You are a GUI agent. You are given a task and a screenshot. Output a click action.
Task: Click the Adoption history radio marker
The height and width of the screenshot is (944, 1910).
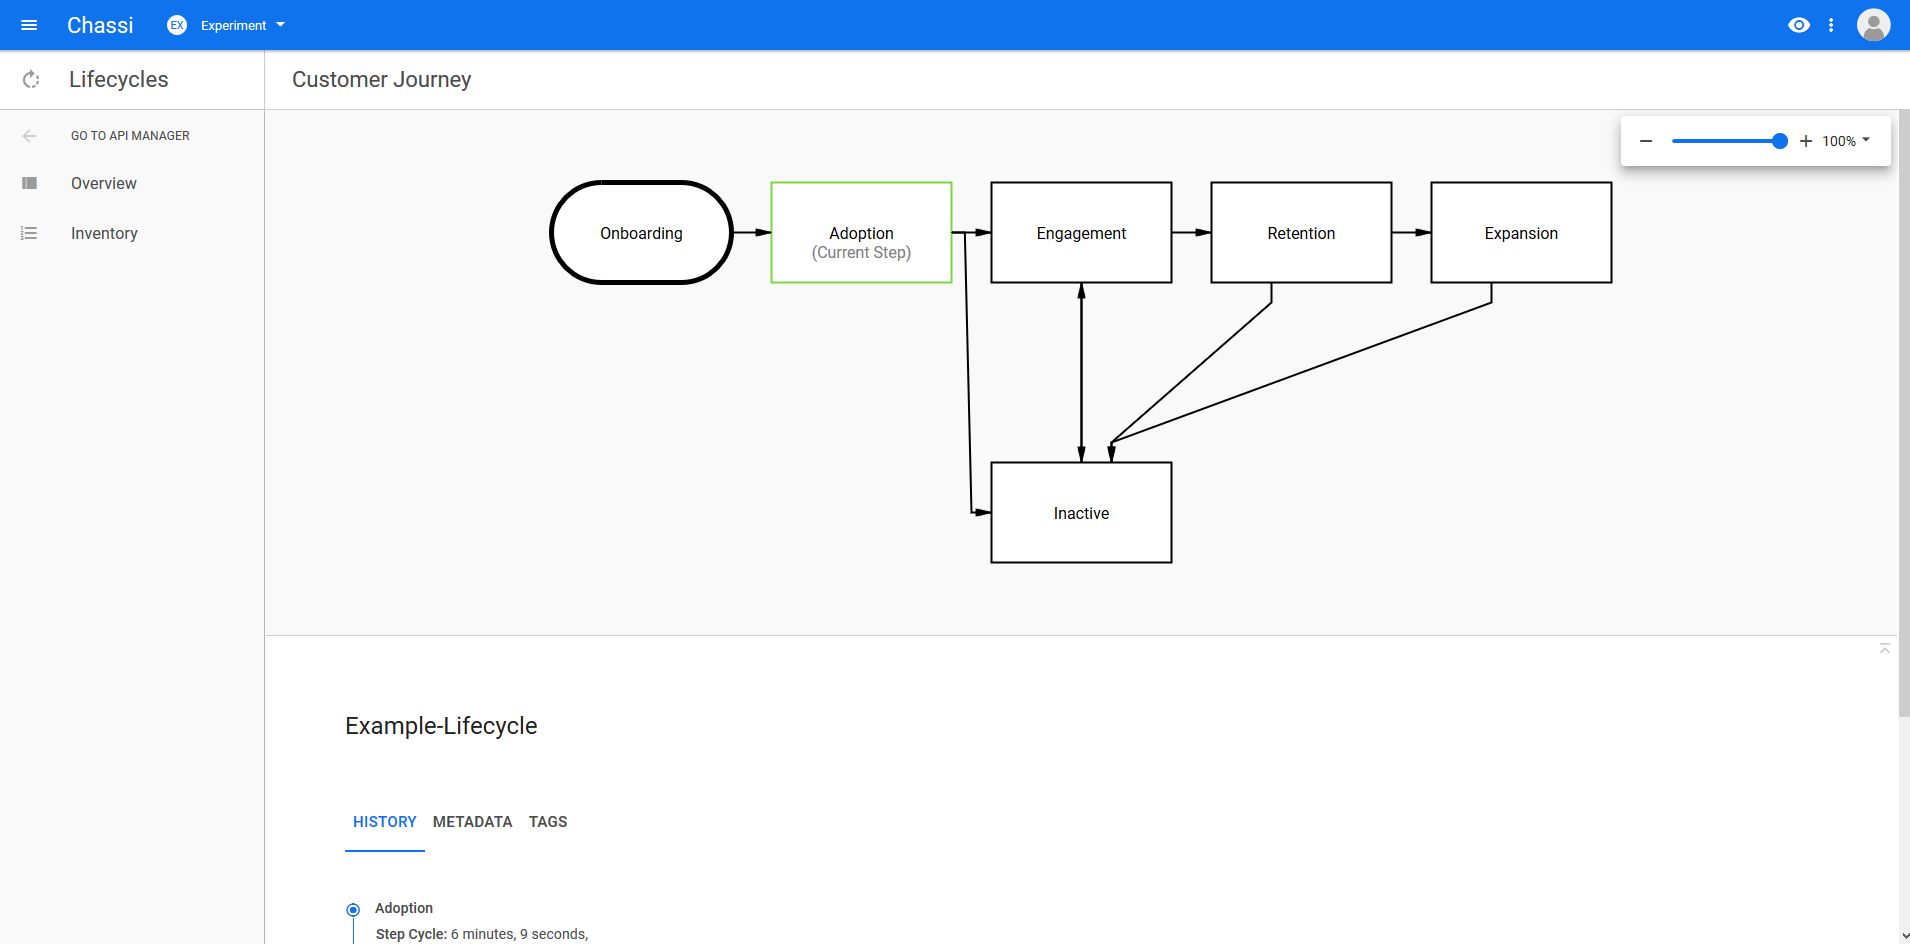[353, 910]
